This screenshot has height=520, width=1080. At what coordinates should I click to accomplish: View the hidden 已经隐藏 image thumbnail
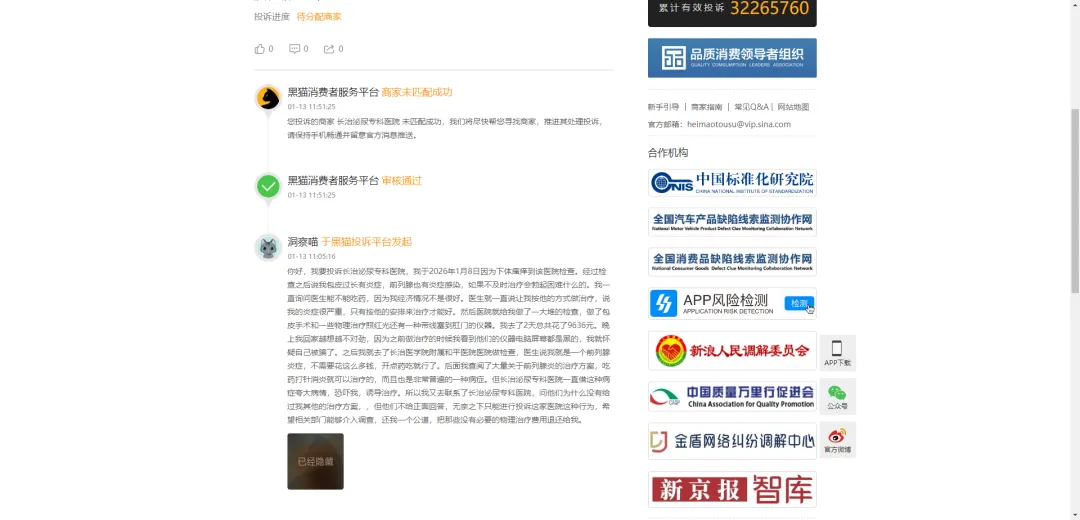315,461
